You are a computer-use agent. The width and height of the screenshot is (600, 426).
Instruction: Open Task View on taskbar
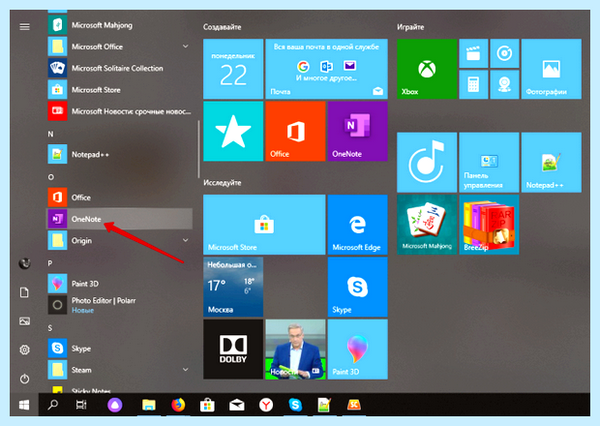81,405
